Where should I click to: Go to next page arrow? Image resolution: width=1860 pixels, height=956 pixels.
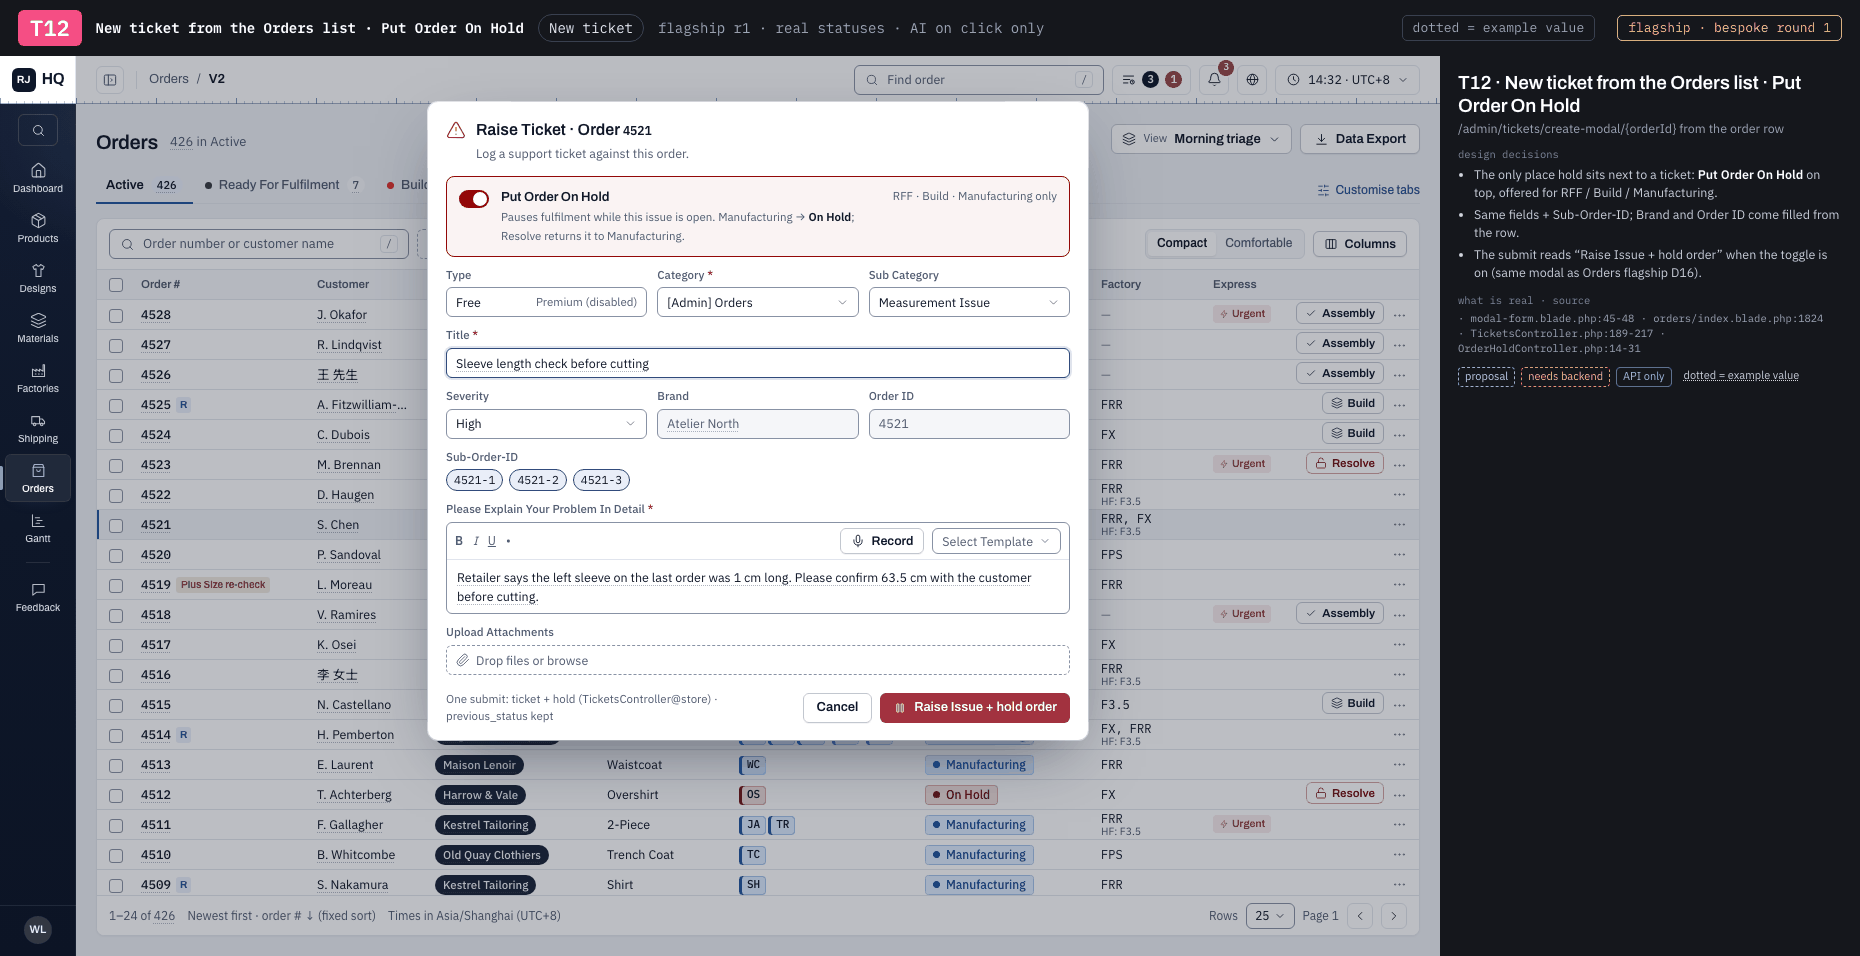coord(1393,916)
